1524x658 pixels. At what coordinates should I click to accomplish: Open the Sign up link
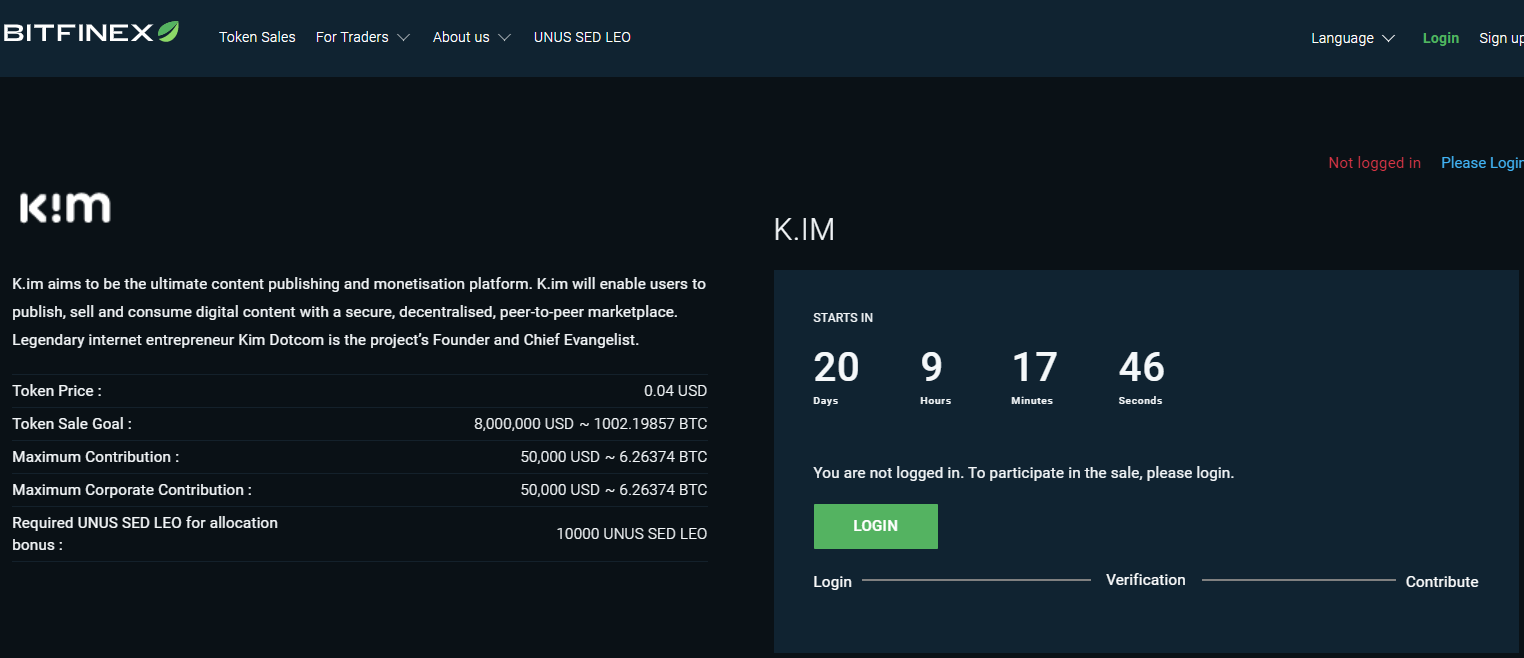[1500, 38]
